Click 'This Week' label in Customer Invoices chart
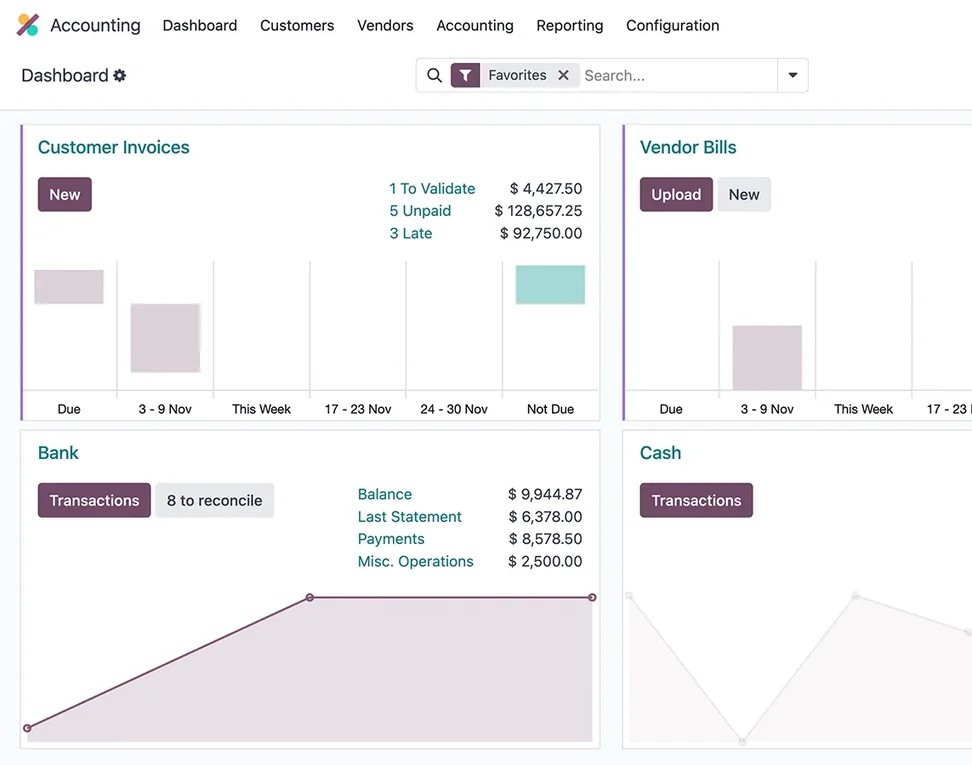The width and height of the screenshot is (972, 765). pos(261,409)
